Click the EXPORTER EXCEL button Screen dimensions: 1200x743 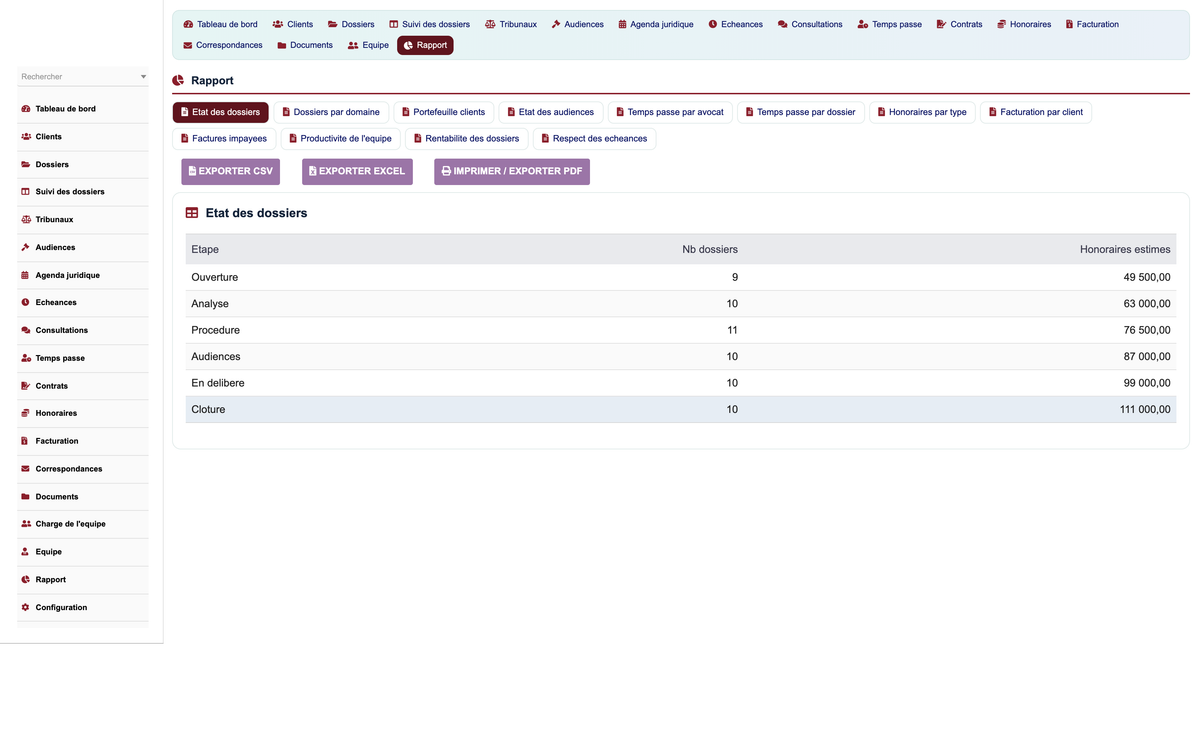tap(357, 171)
